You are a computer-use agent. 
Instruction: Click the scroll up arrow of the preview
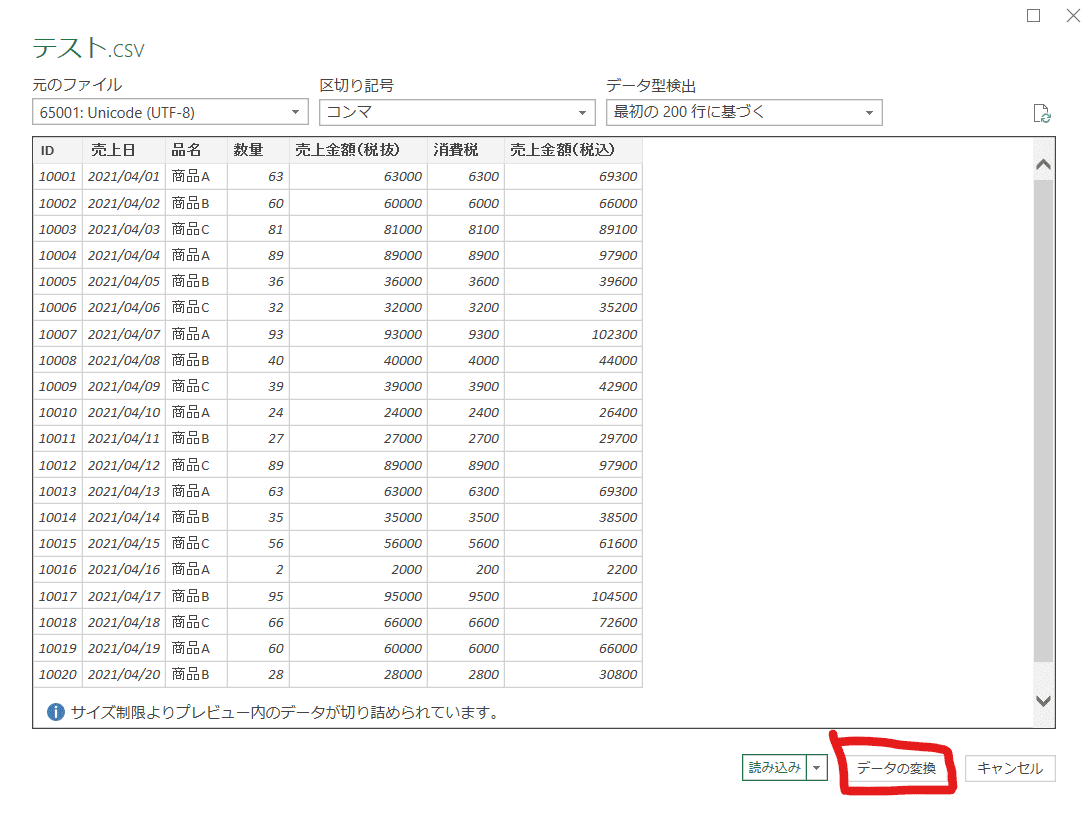click(x=1043, y=164)
